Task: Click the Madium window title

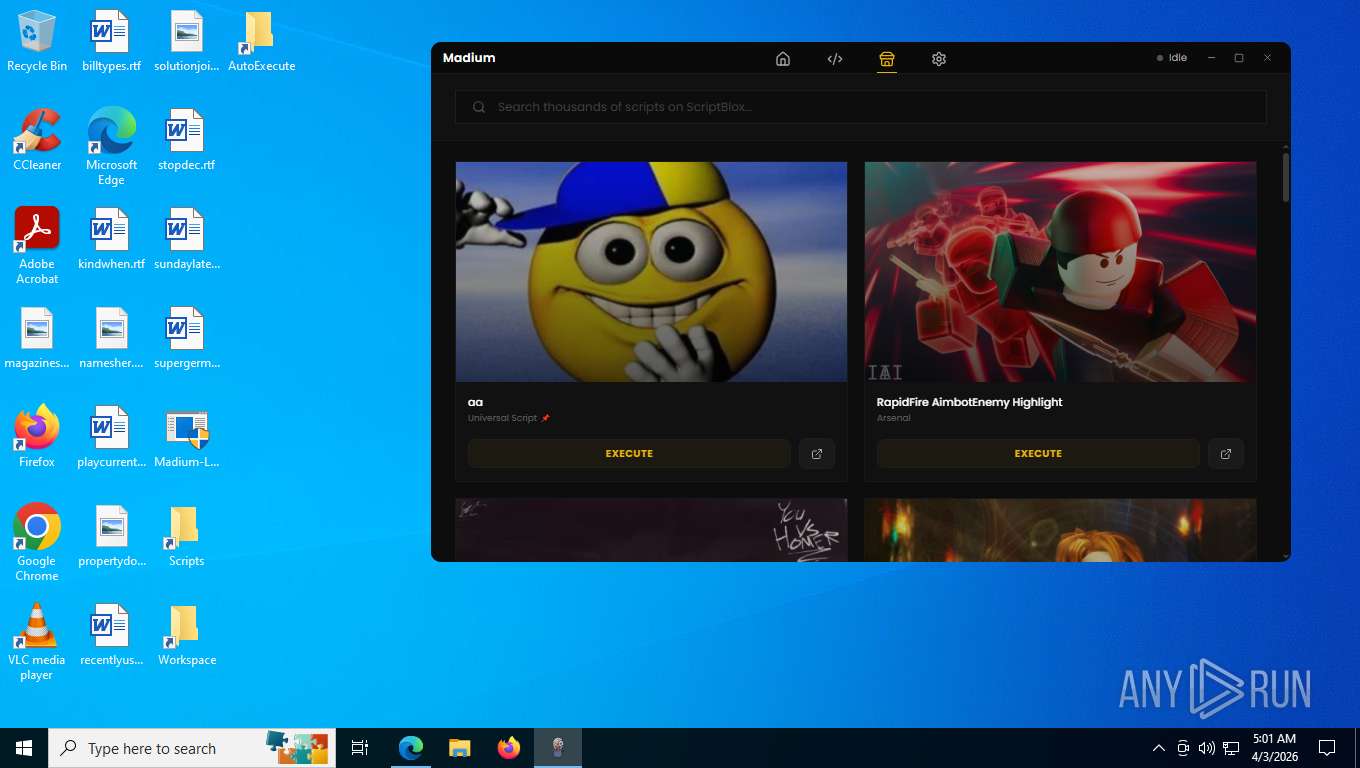Action: pos(469,58)
